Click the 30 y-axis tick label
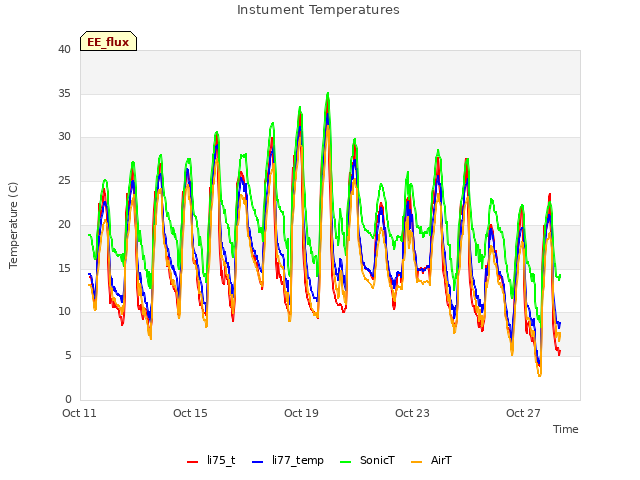Screen dimensions: 640x480 [x=64, y=137]
